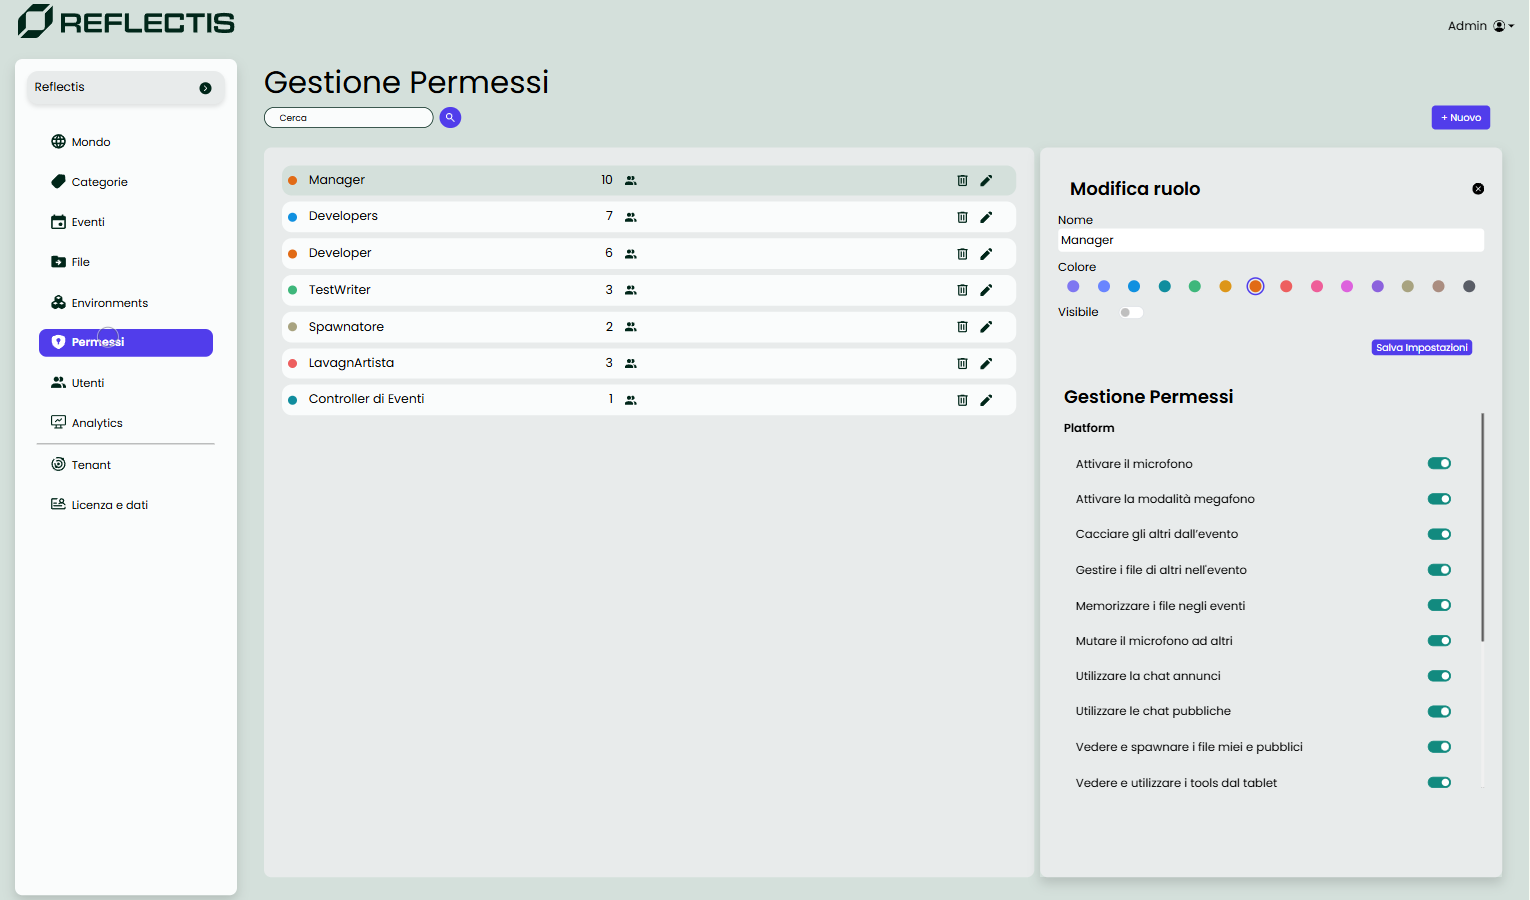Click the search magnifier button
The image size is (1530, 900).
click(x=450, y=117)
